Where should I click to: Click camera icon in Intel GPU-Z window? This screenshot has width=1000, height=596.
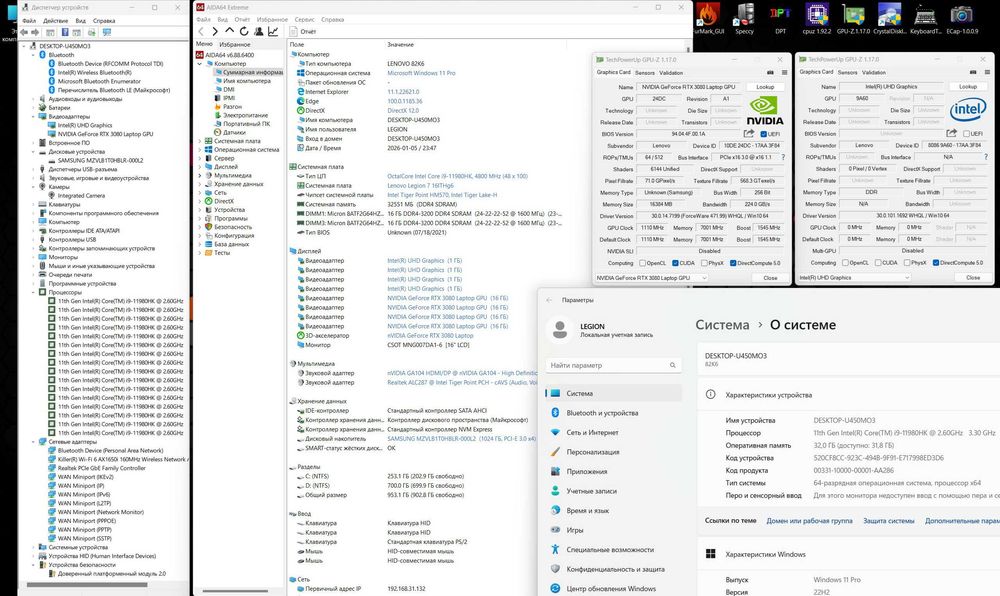[973, 72]
